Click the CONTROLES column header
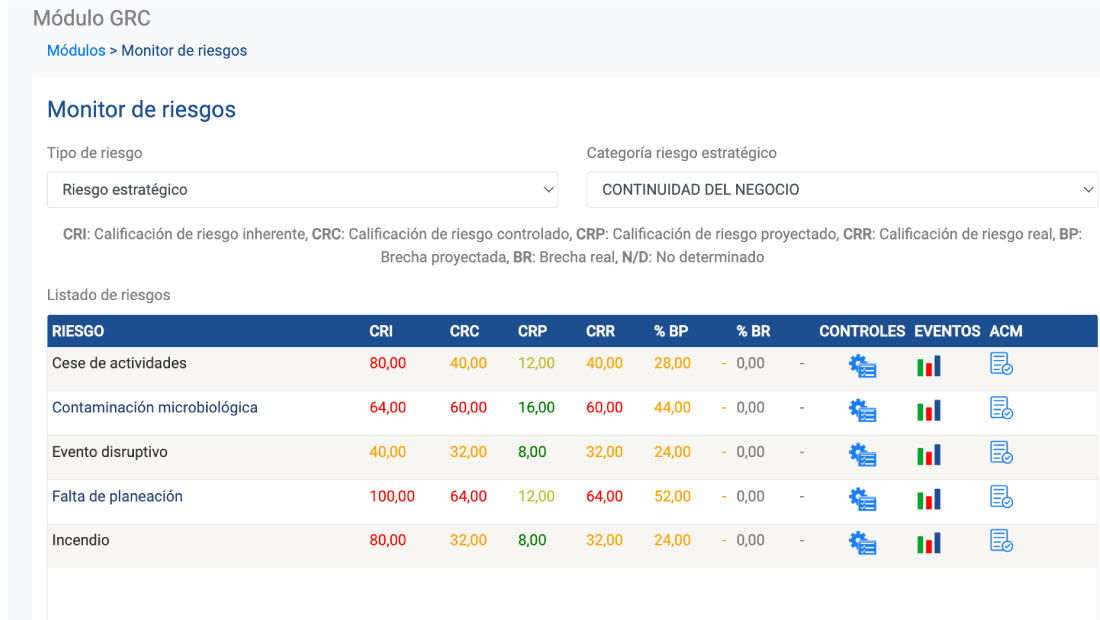This screenshot has height=620, width=1100. pos(862,331)
